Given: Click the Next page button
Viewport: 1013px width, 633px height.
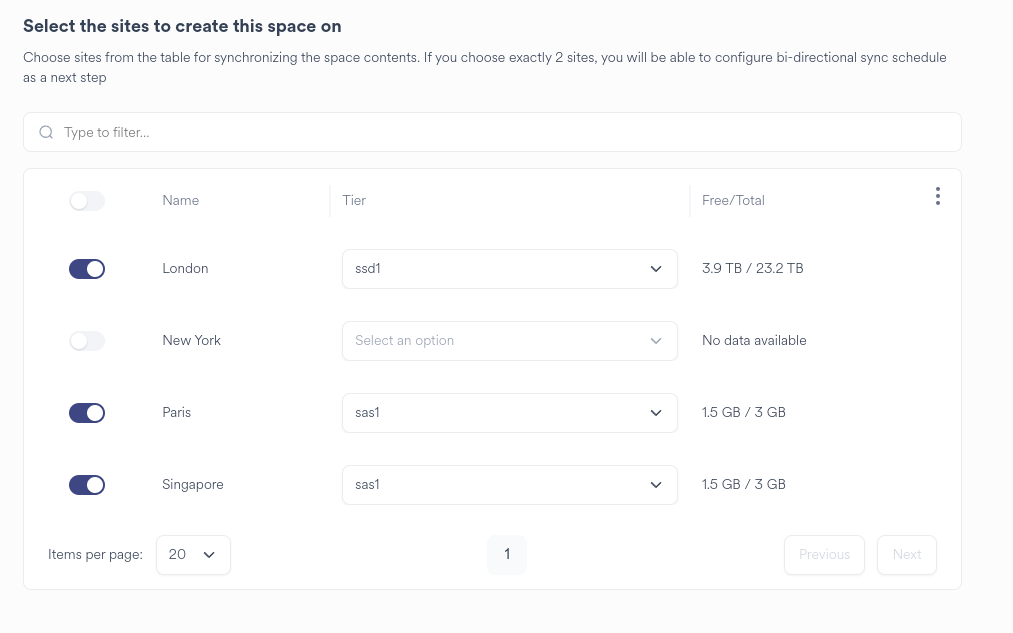Looking at the screenshot, I should click(x=906, y=555).
